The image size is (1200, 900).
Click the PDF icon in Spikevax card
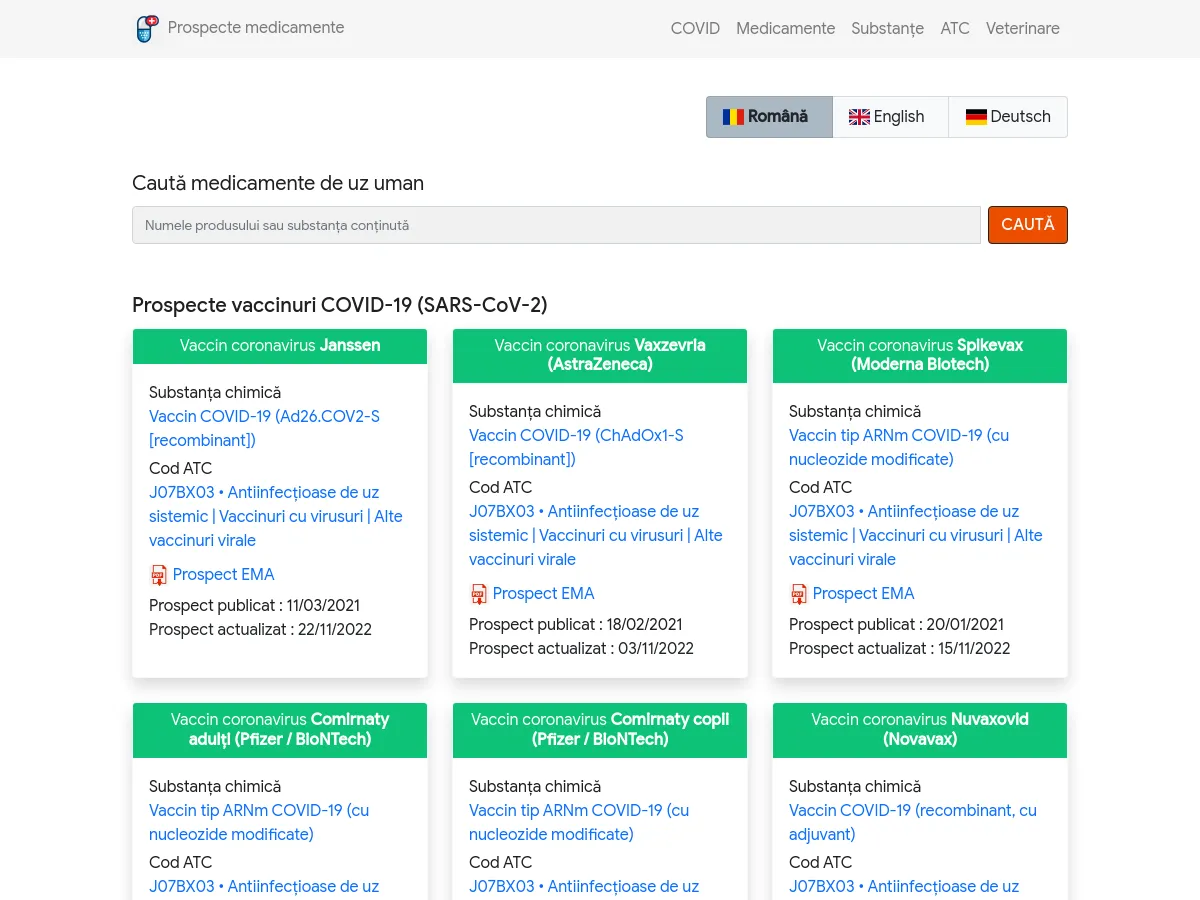click(798, 594)
